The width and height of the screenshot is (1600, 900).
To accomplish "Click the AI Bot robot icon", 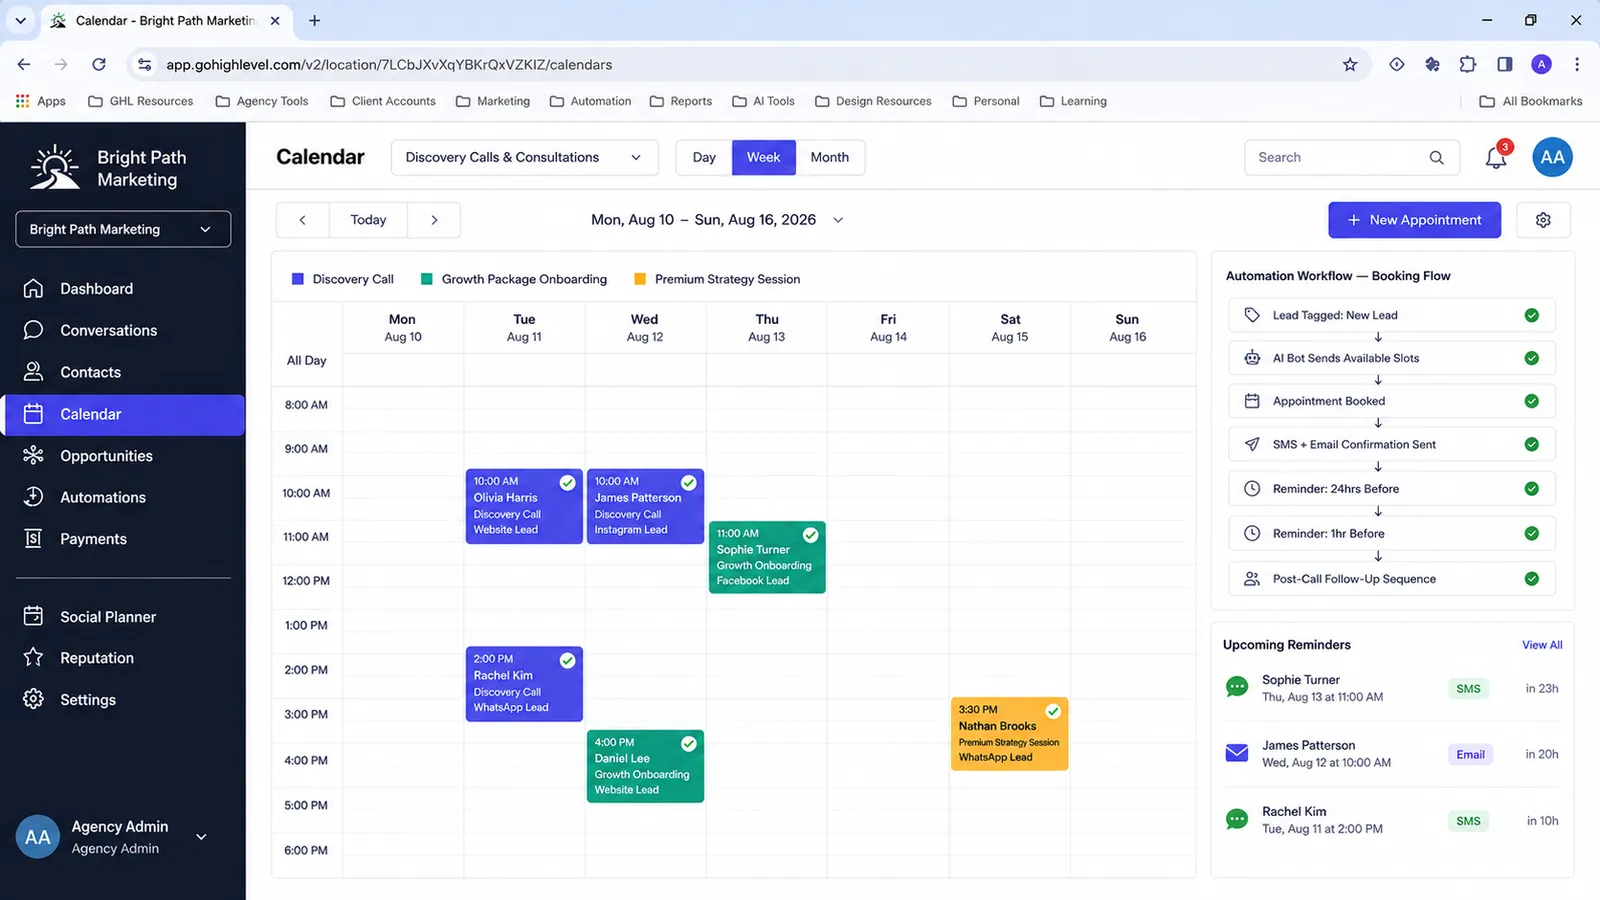I will pyautogui.click(x=1251, y=358).
